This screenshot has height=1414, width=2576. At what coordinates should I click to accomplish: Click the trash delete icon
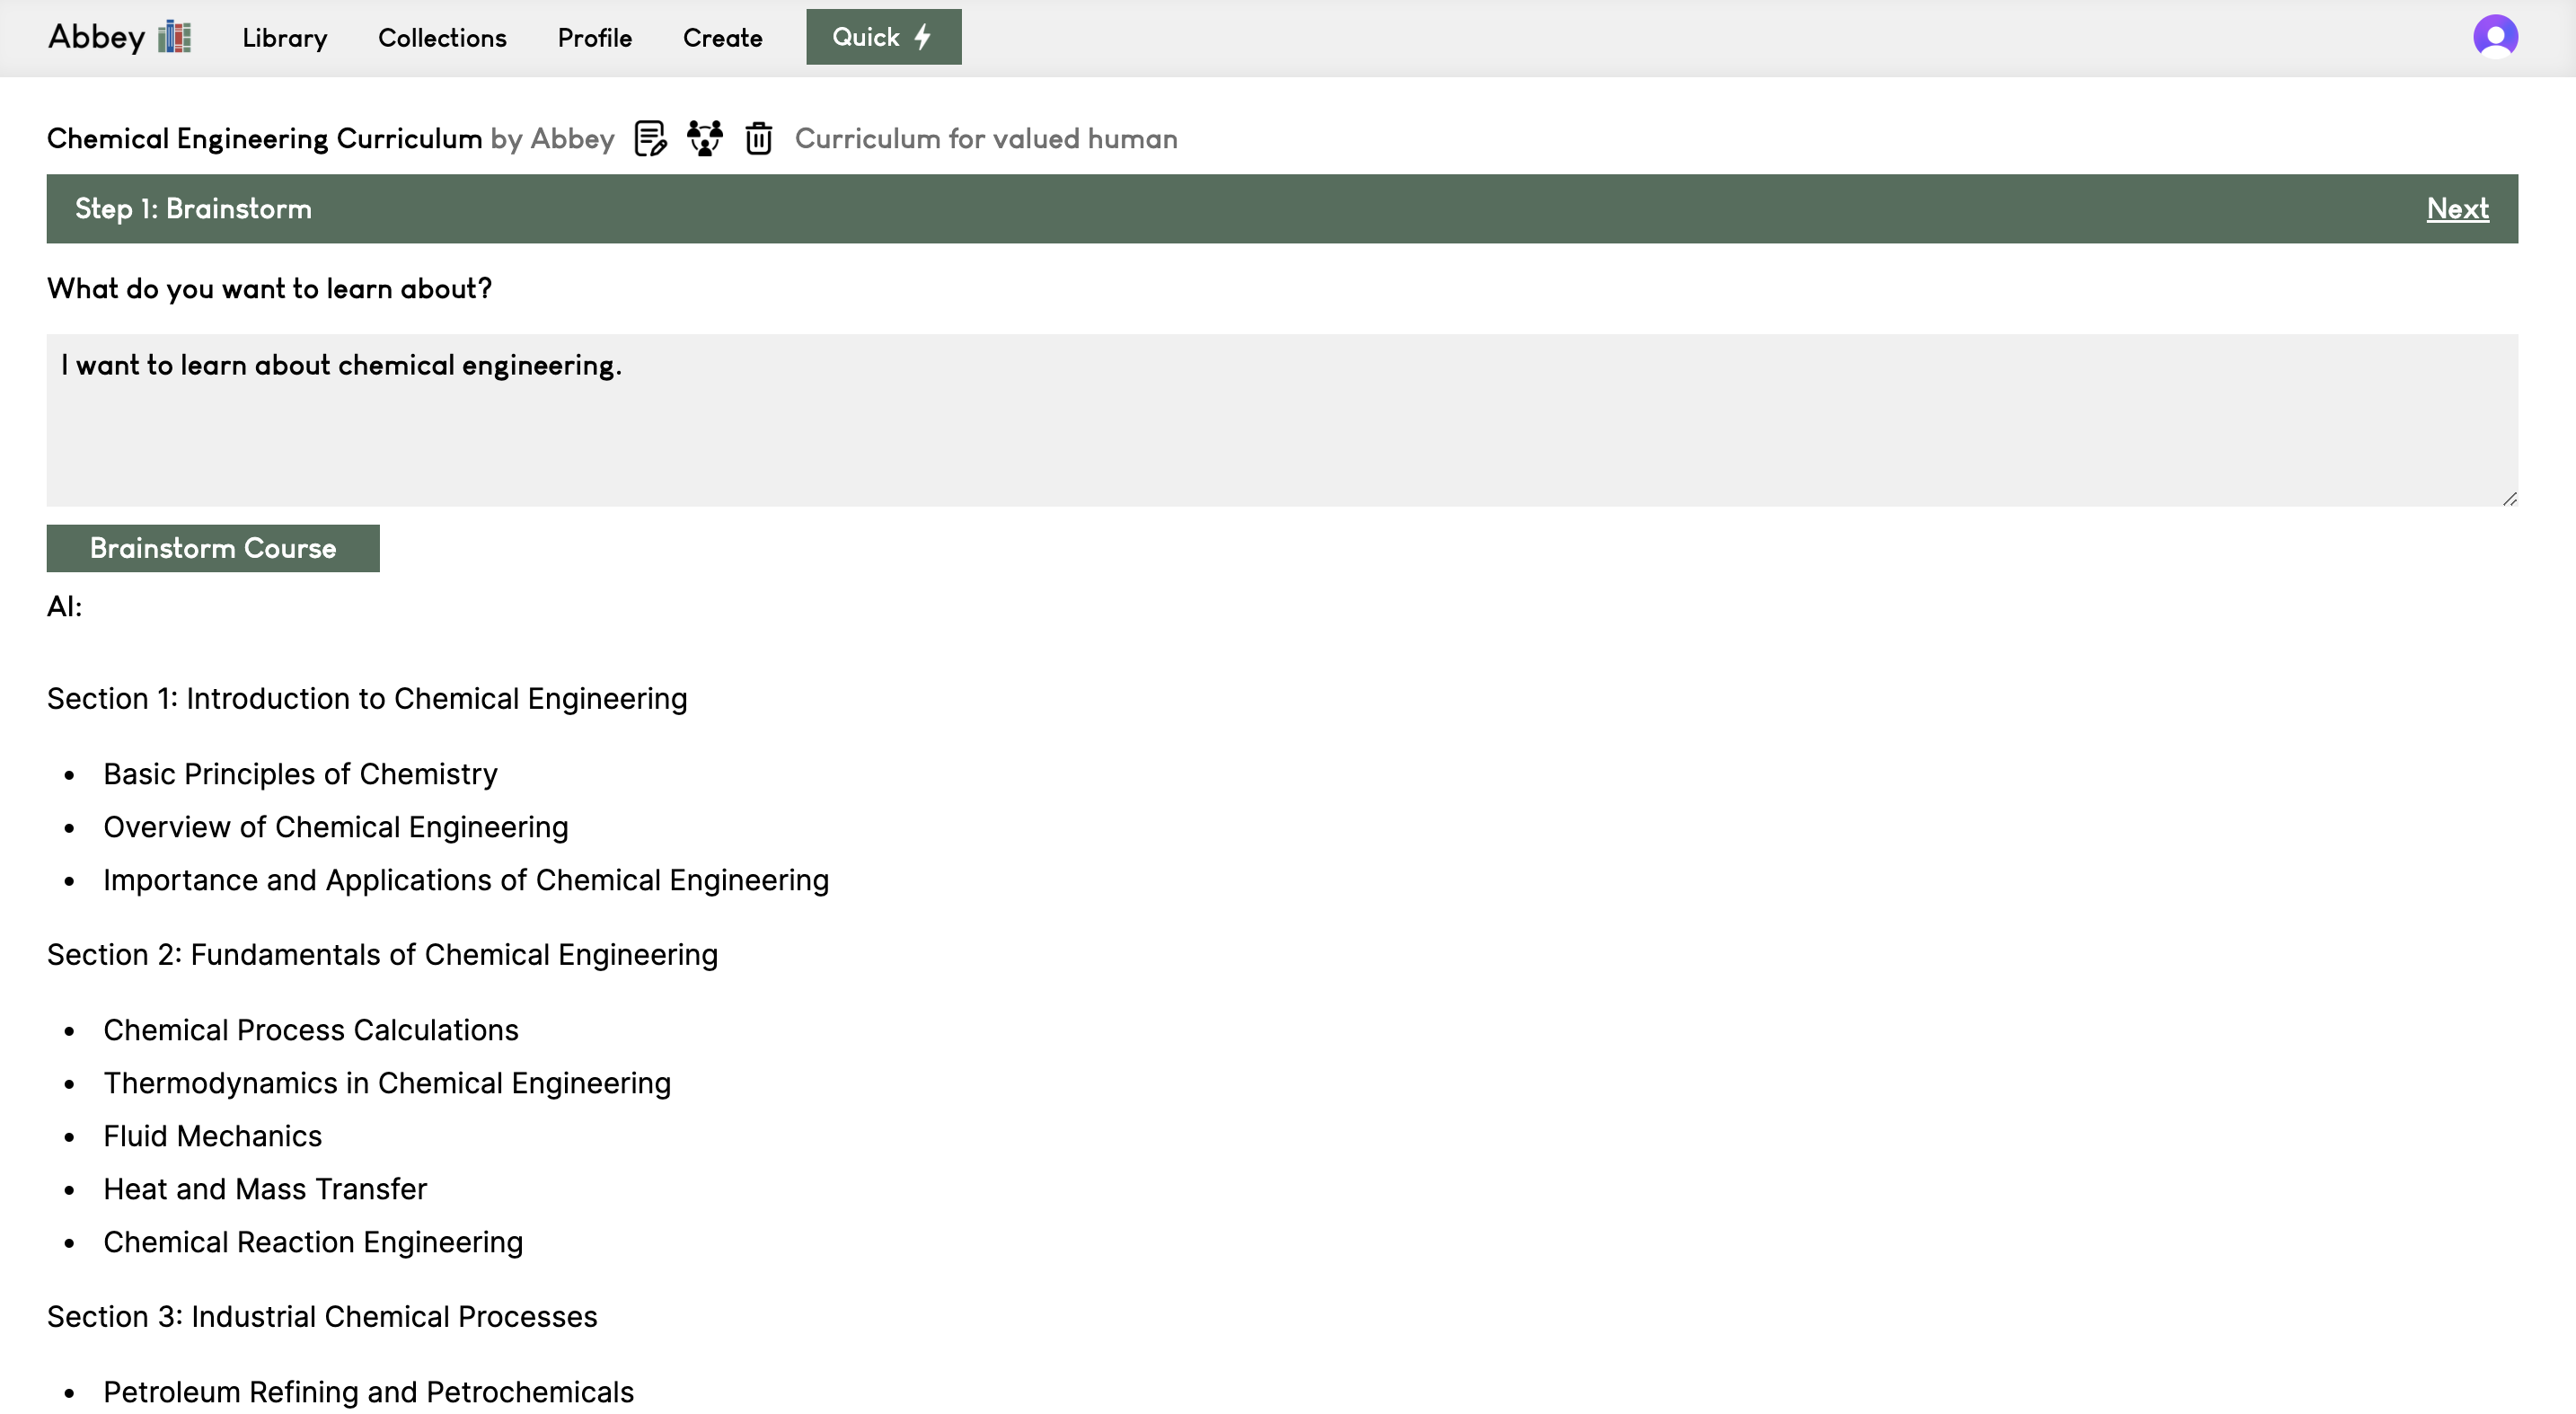[x=759, y=138]
